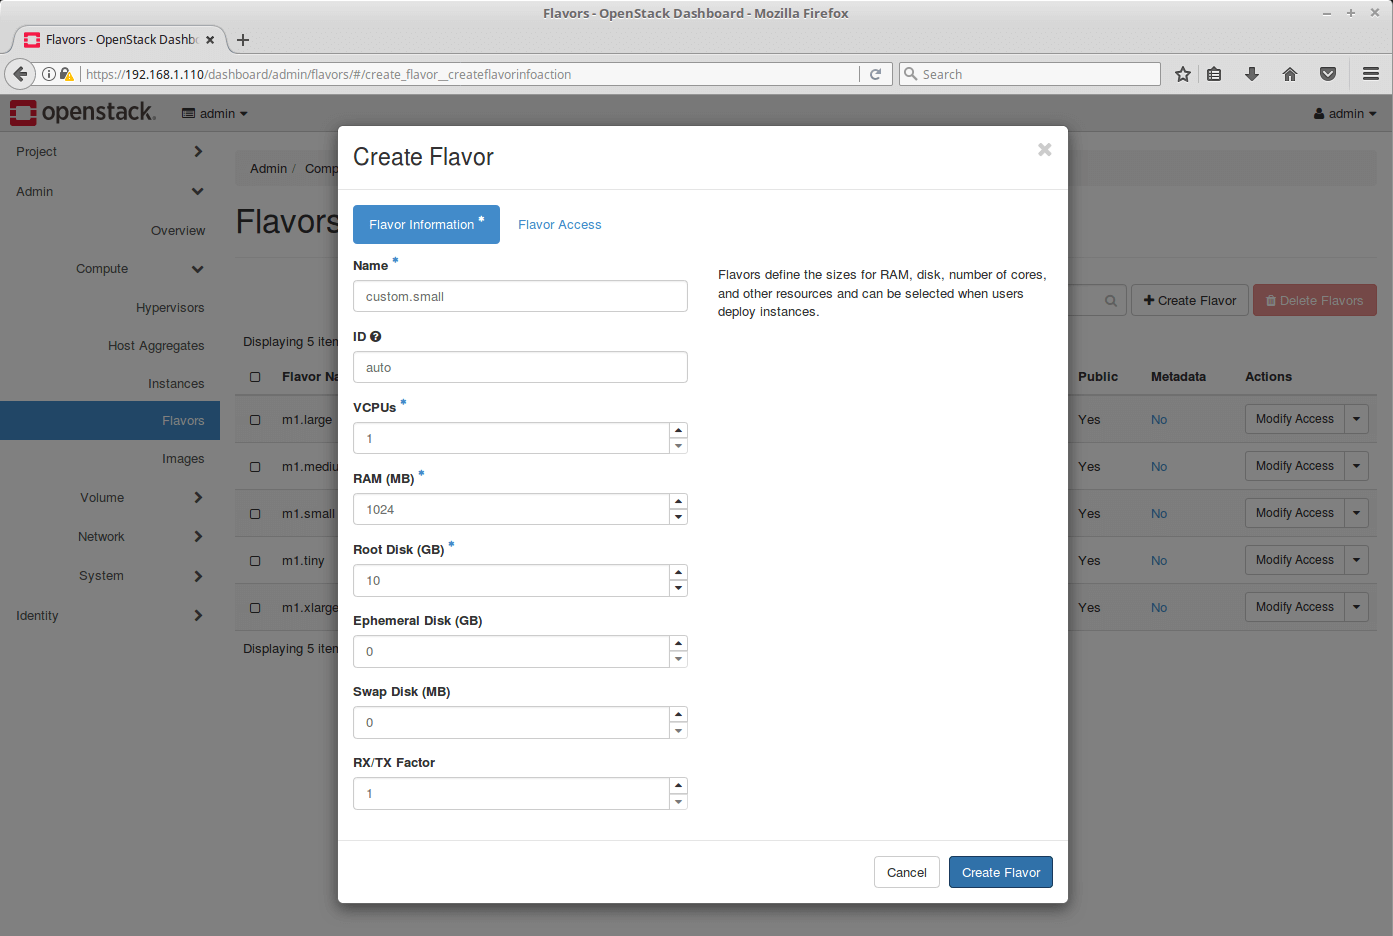Close the Create Flavor dialog
1393x936 pixels.
coord(1045,149)
